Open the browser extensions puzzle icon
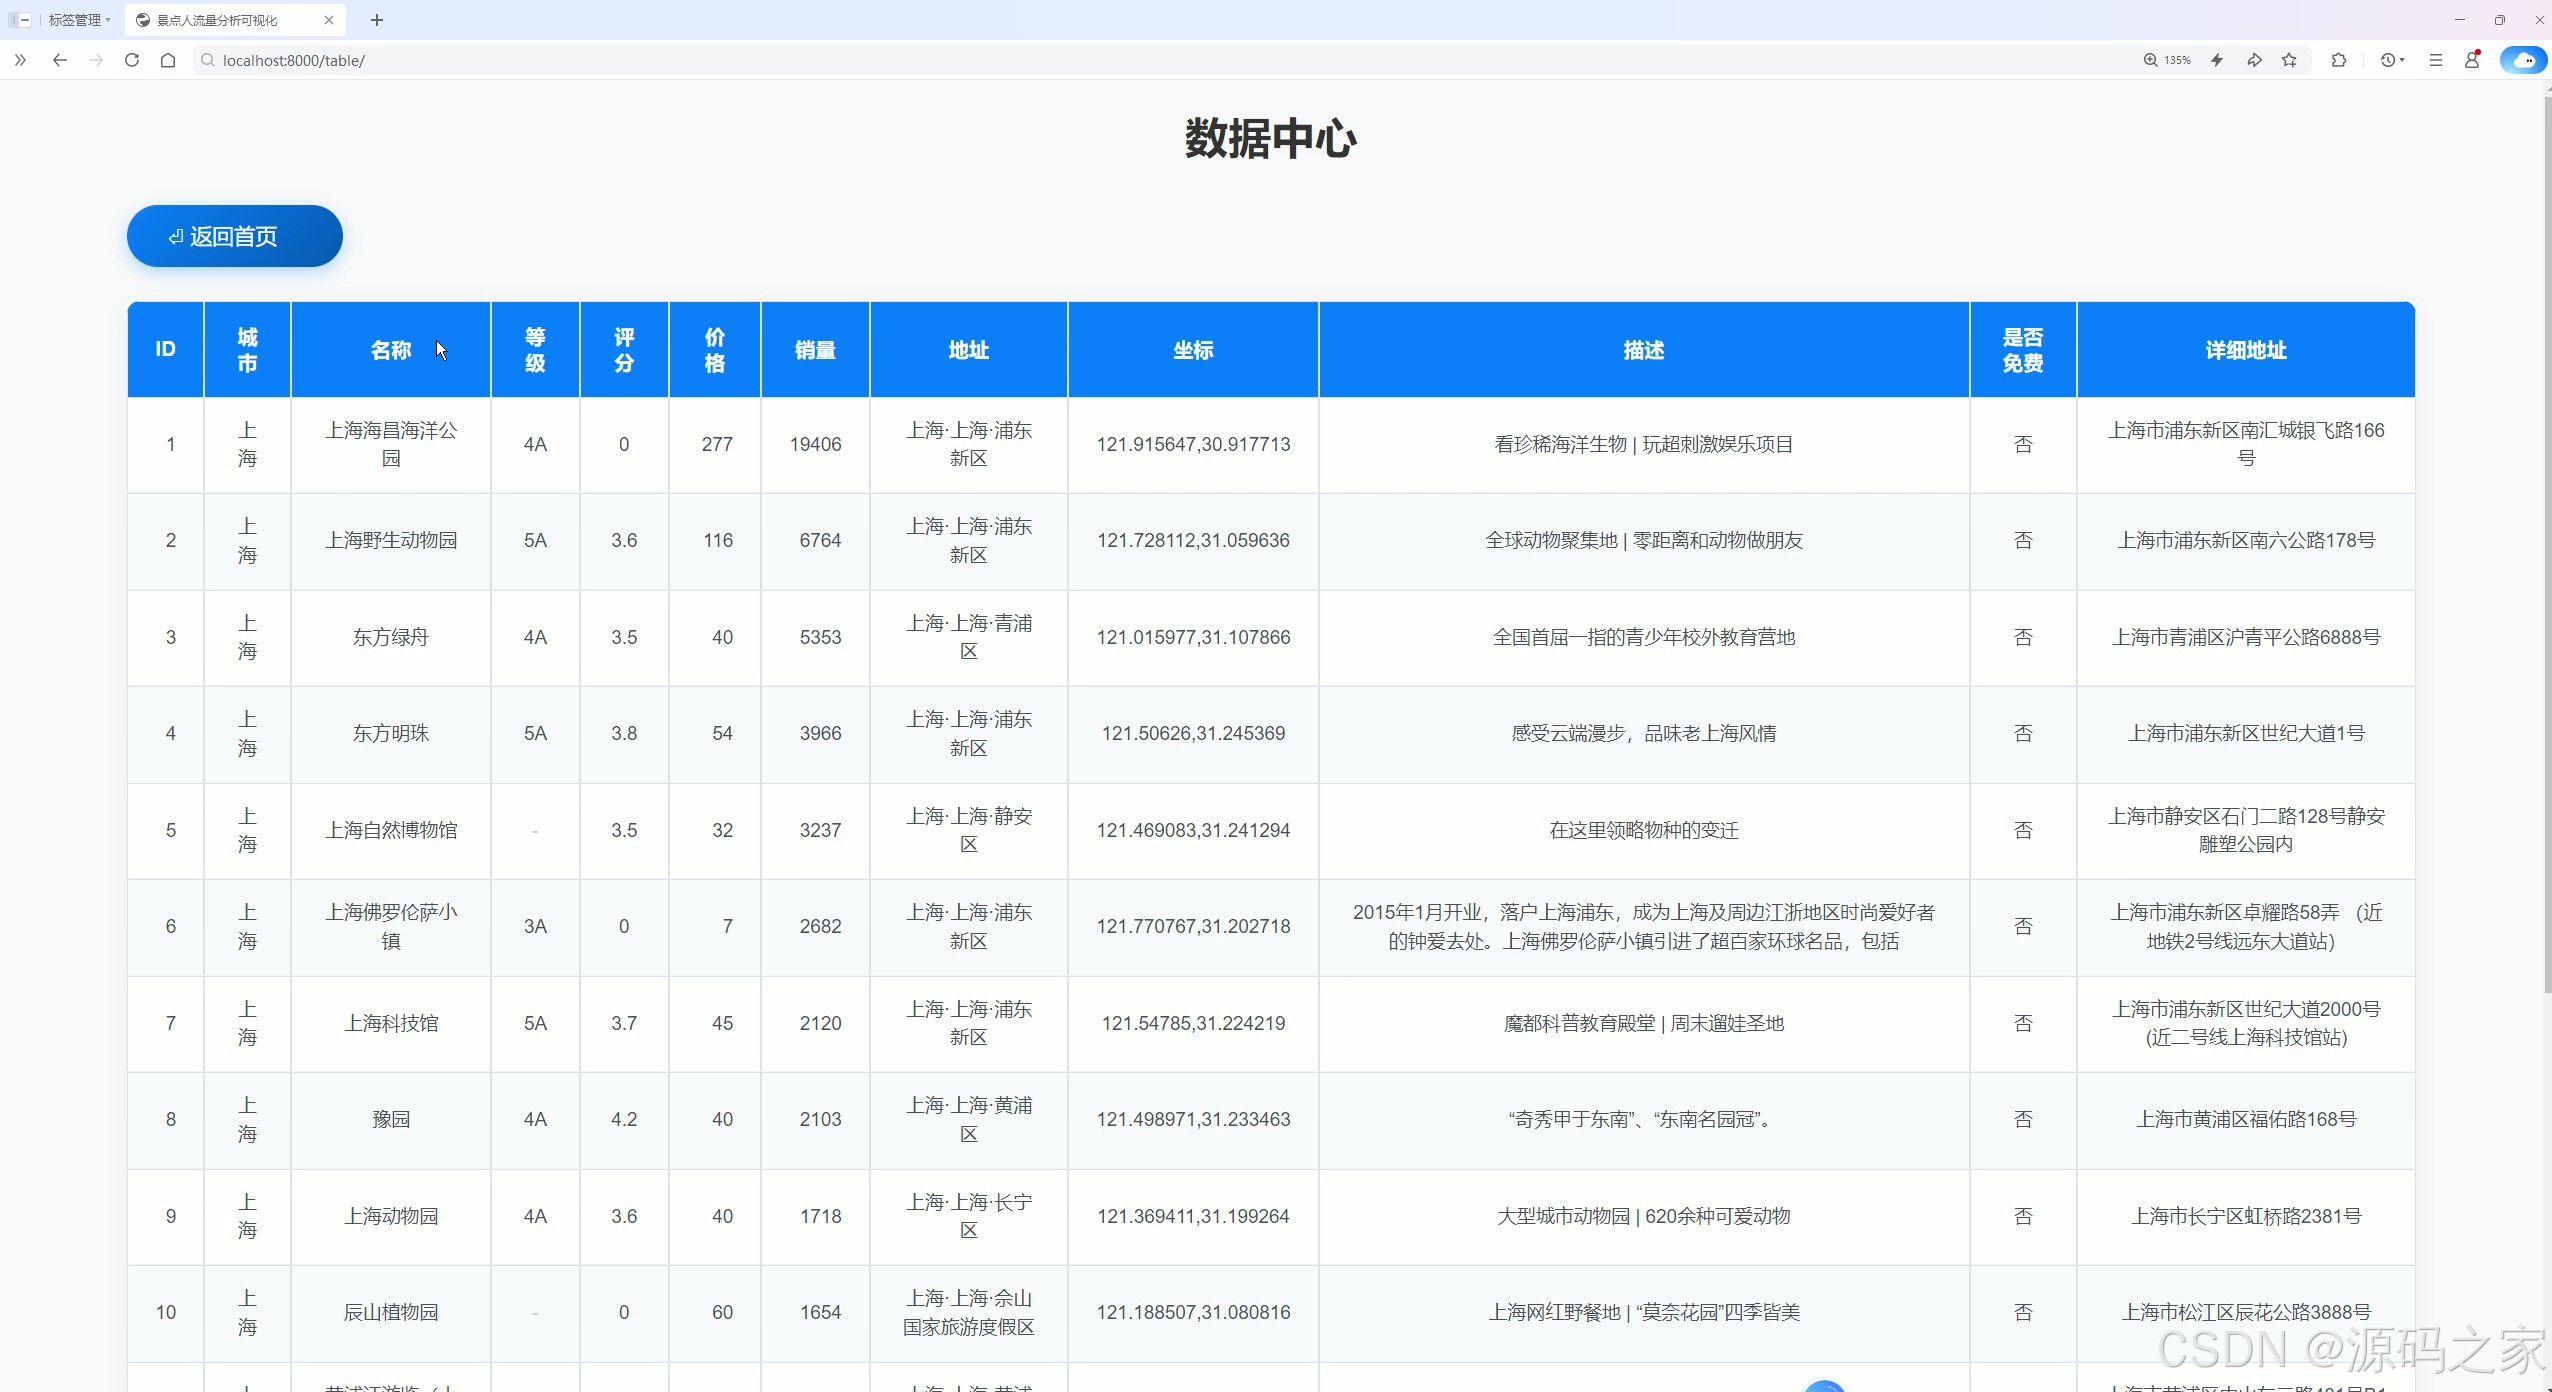This screenshot has height=1392, width=2552. 2338,60
